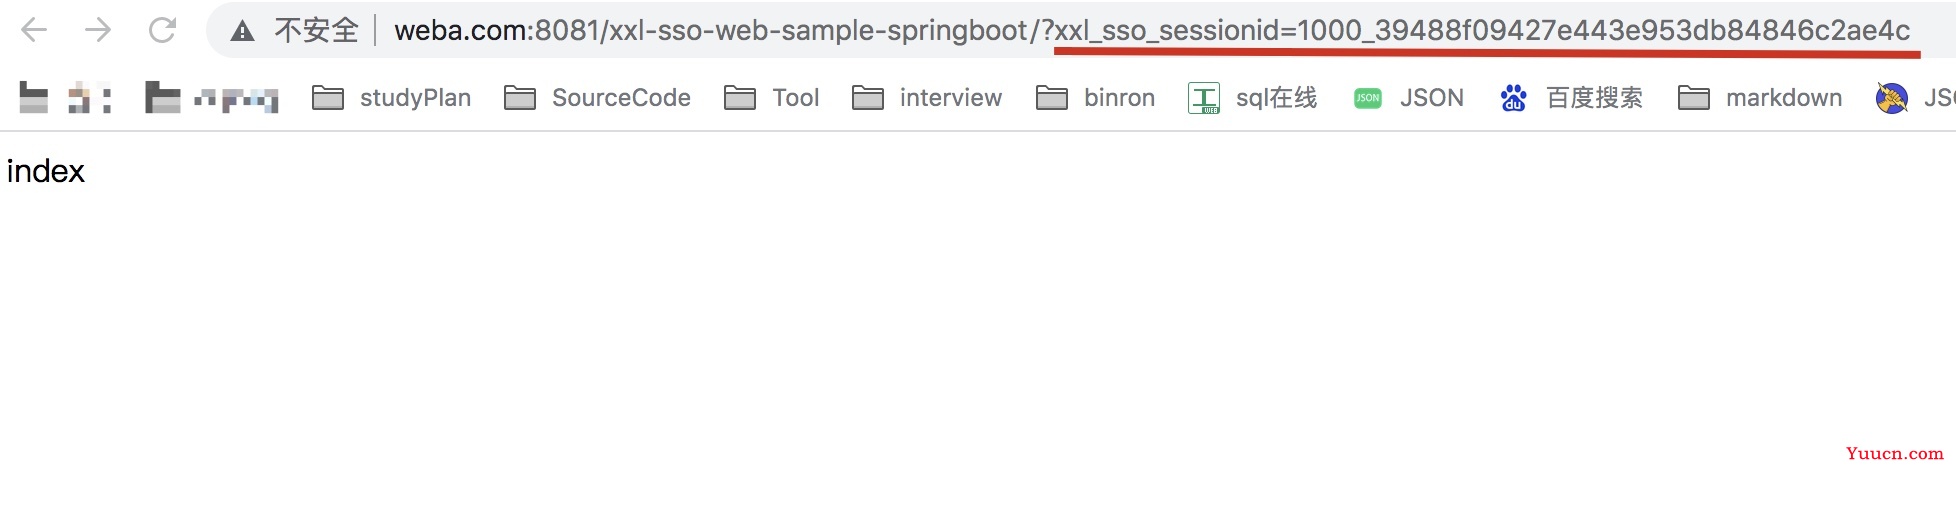Click the JS bookmark icon at the bar's end

point(1891,98)
